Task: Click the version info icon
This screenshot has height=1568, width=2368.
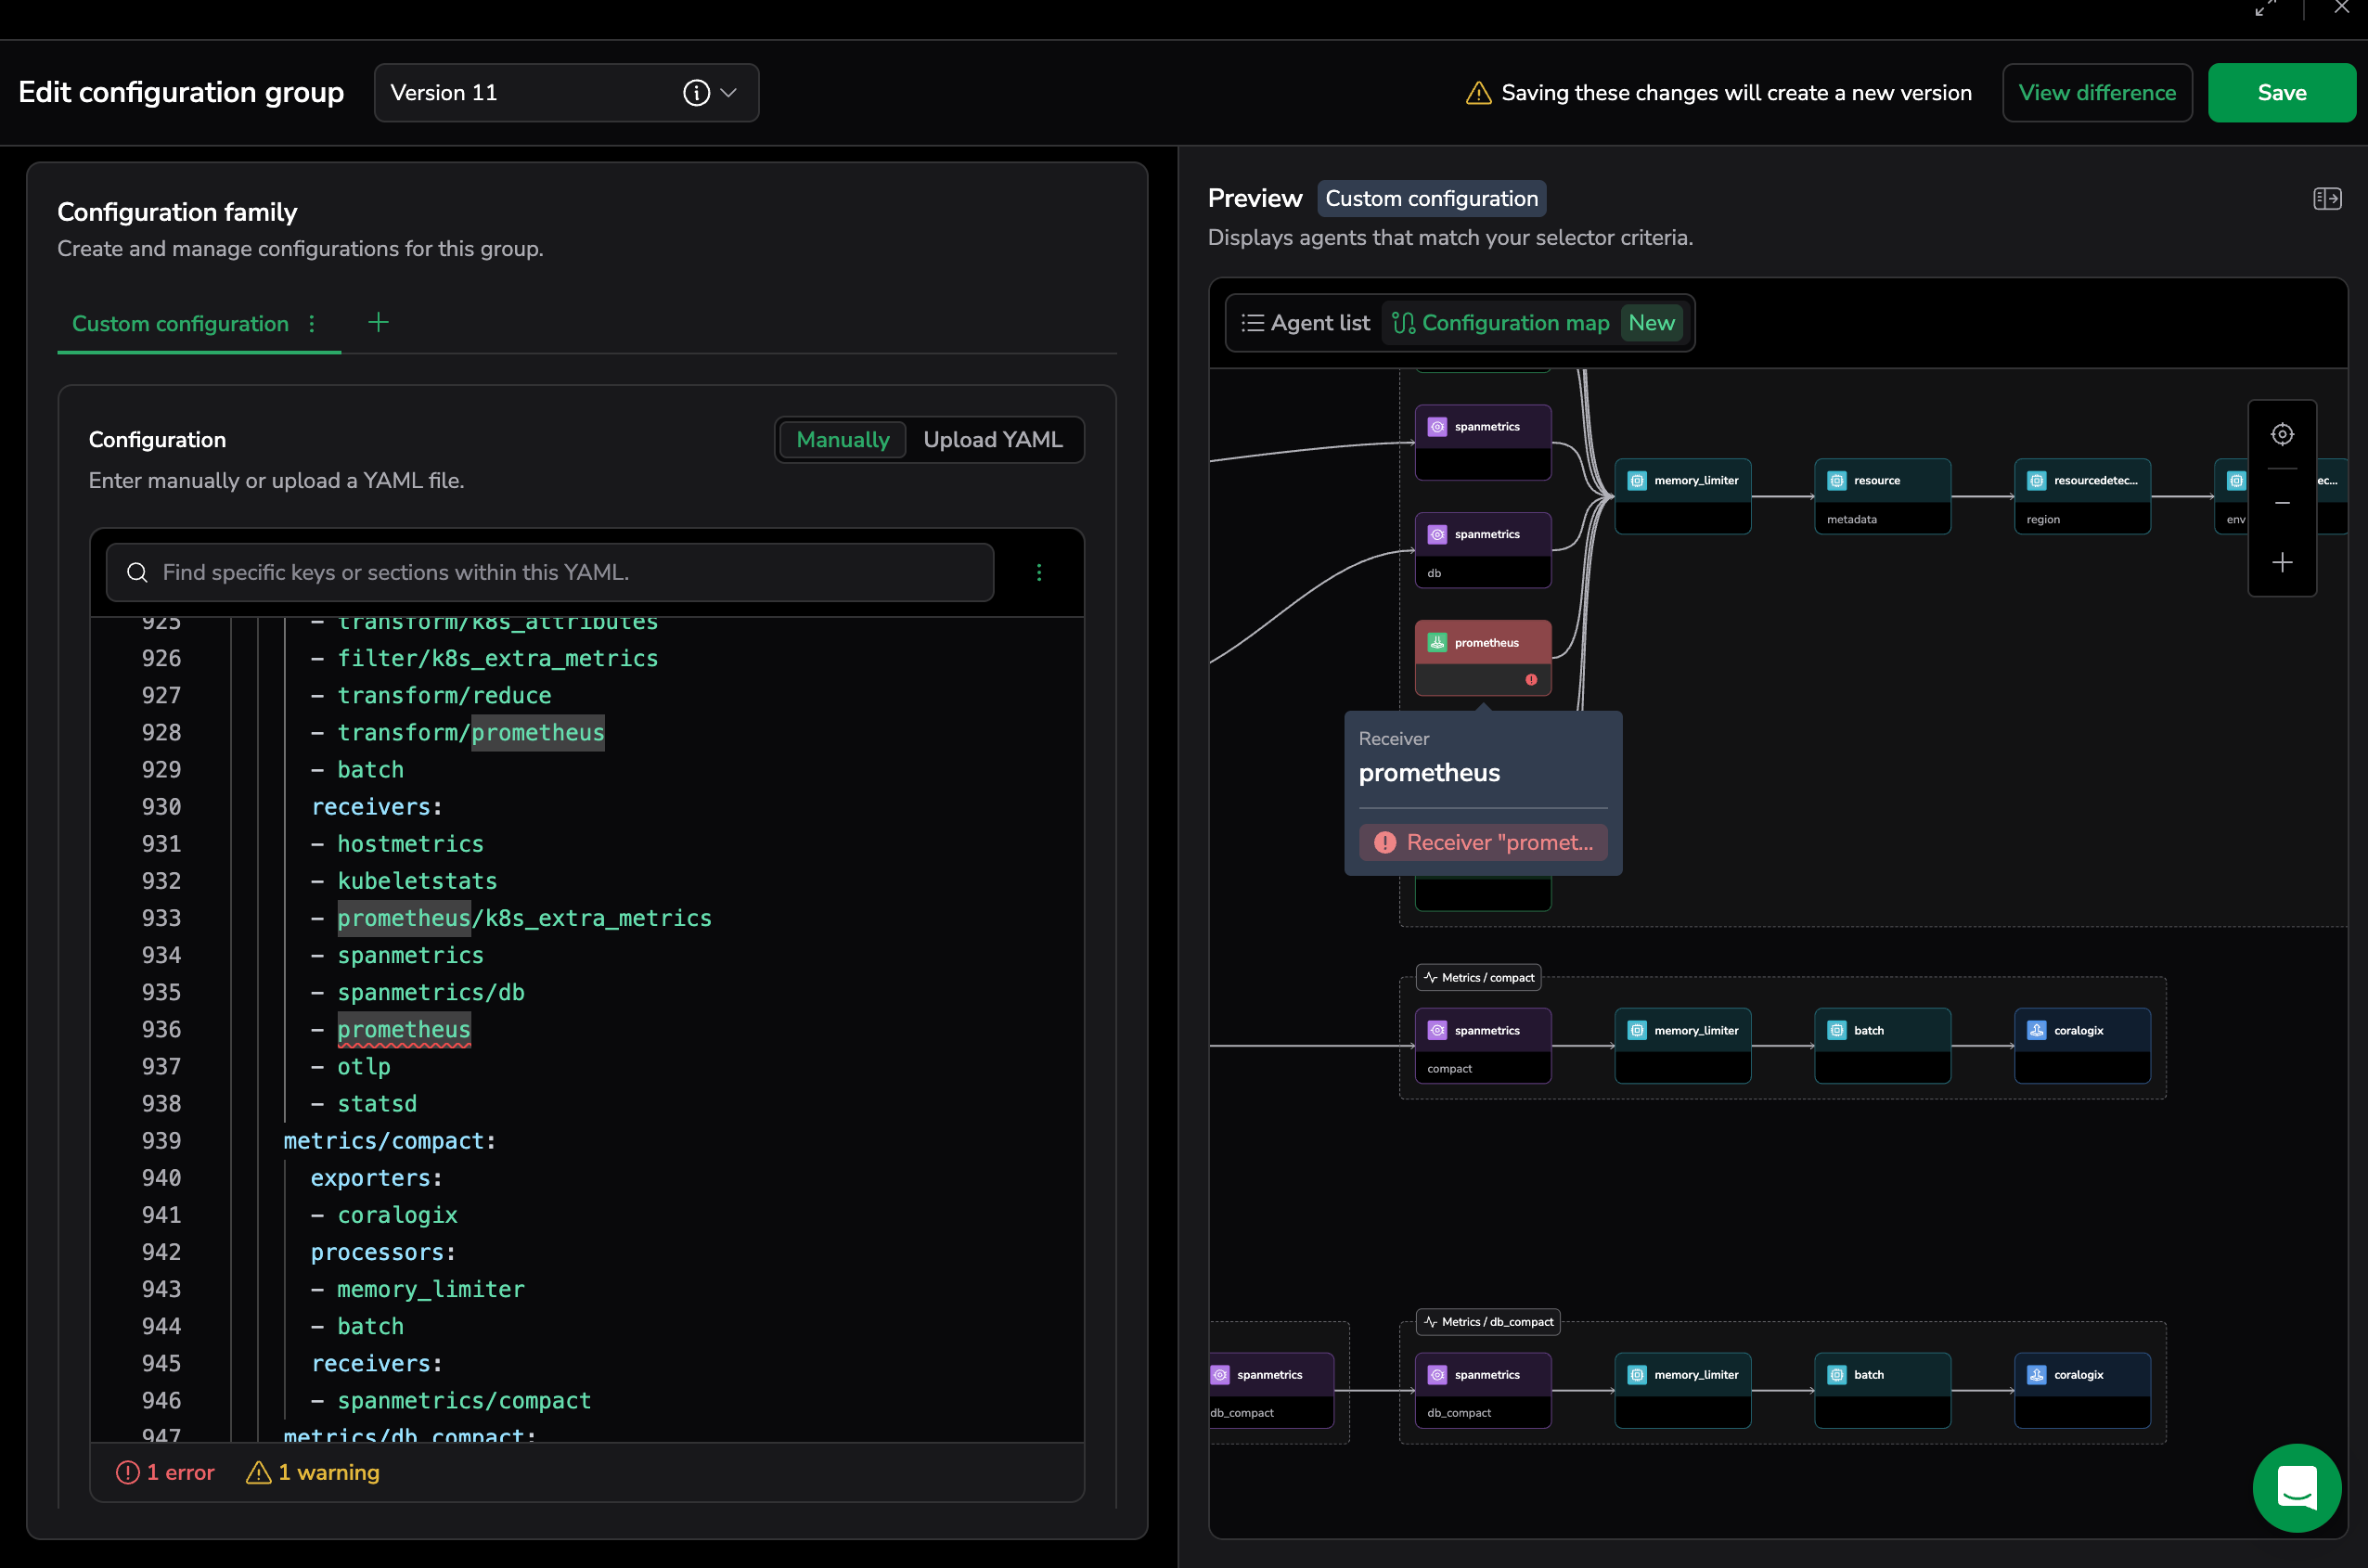Action: pyautogui.click(x=696, y=93)
